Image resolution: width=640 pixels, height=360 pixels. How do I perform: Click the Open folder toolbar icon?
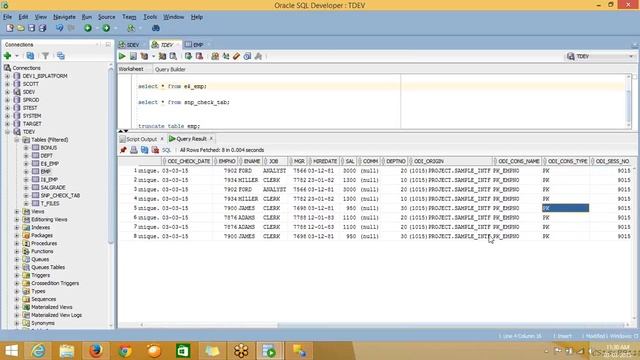coord(20,28)
